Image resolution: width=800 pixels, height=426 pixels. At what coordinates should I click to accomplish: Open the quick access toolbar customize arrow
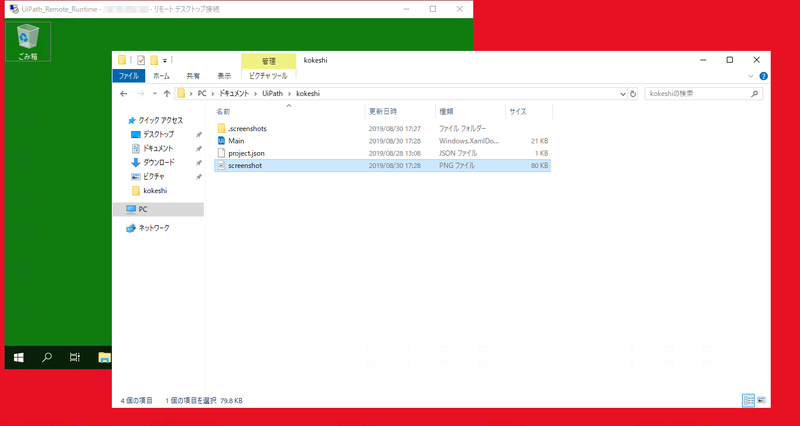165,61
